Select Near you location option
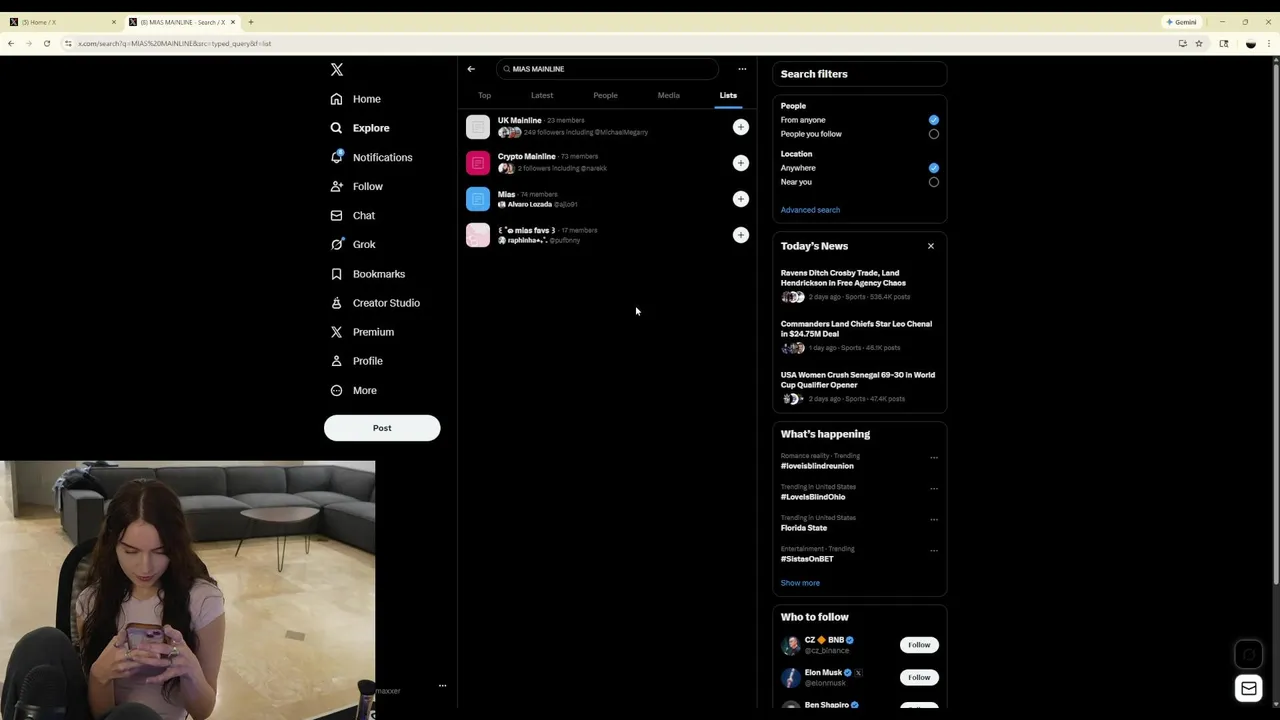The height and width of the screenshot is (720, 1280). tap(934, 182)
